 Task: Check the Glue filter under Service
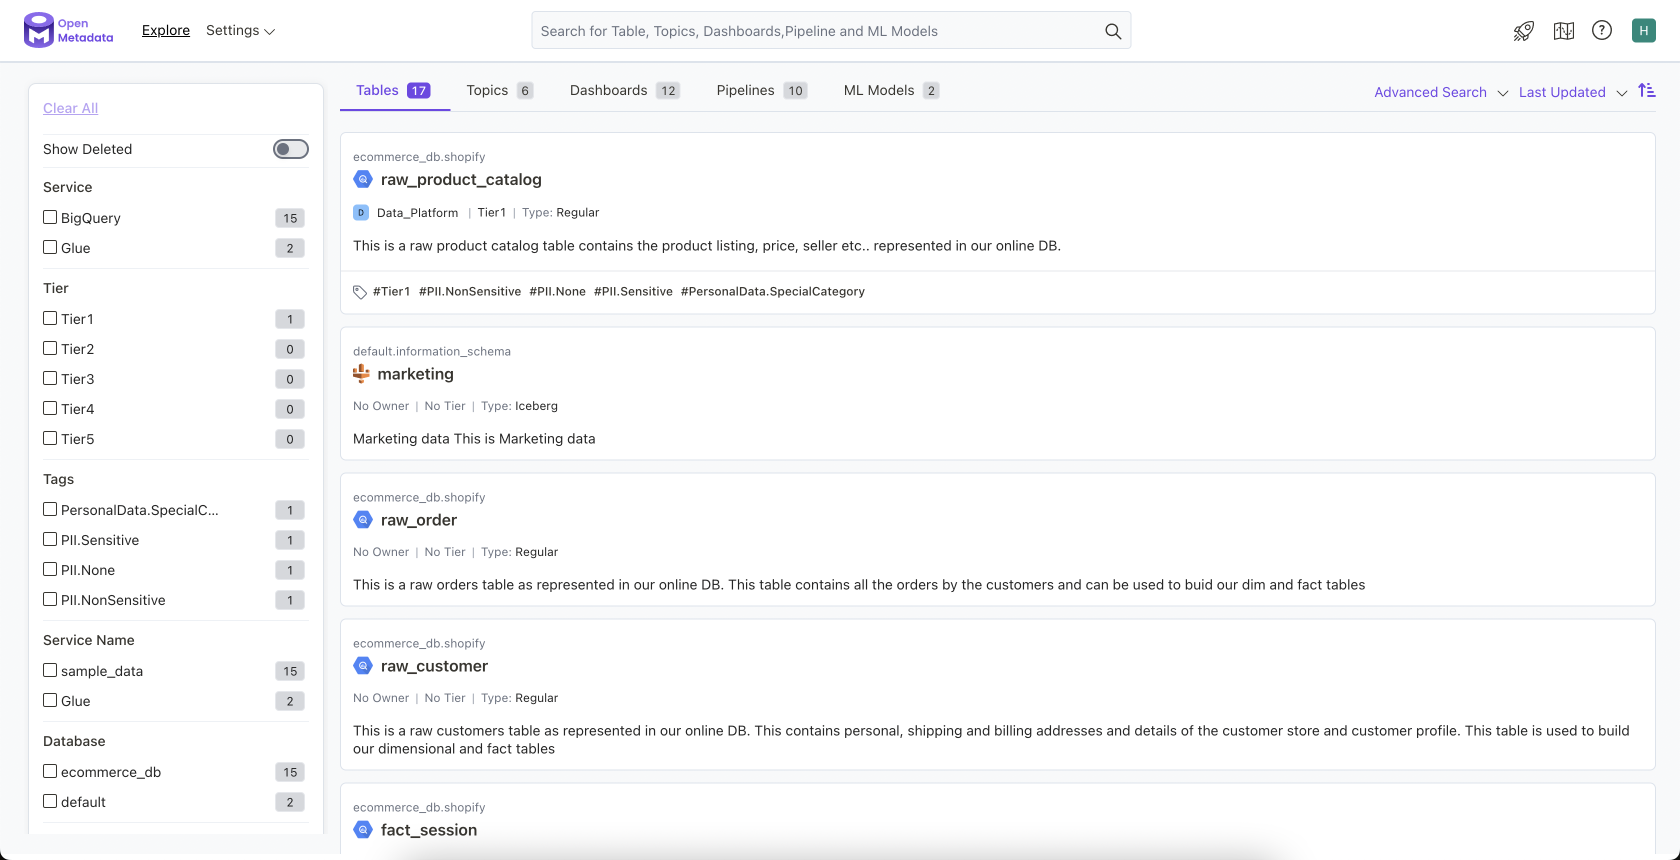(50, 247)
